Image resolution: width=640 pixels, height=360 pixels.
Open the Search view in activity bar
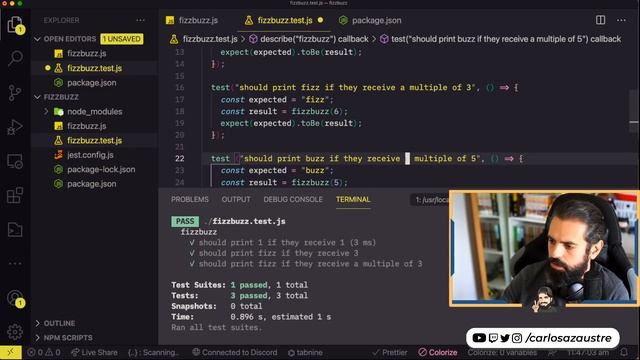(15, 58)
